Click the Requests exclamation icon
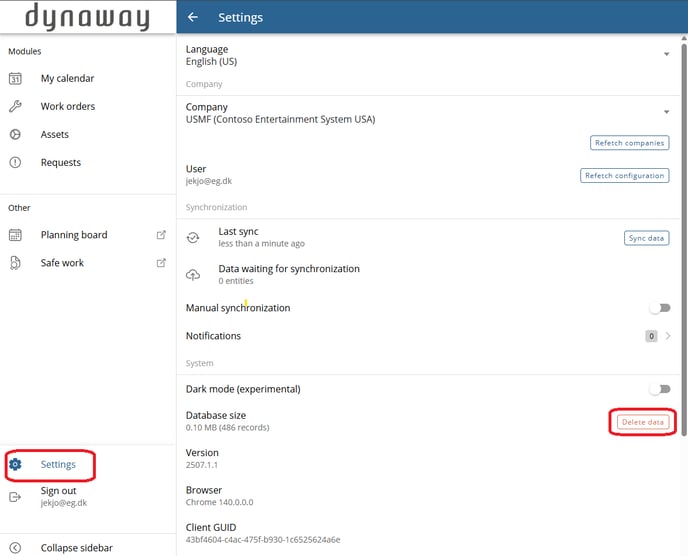This screenshot has height=556, width=688. tap(15, 163)
